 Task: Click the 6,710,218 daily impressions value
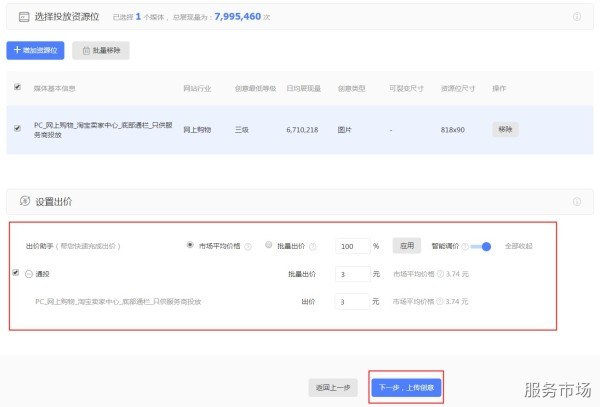point(302,130)
